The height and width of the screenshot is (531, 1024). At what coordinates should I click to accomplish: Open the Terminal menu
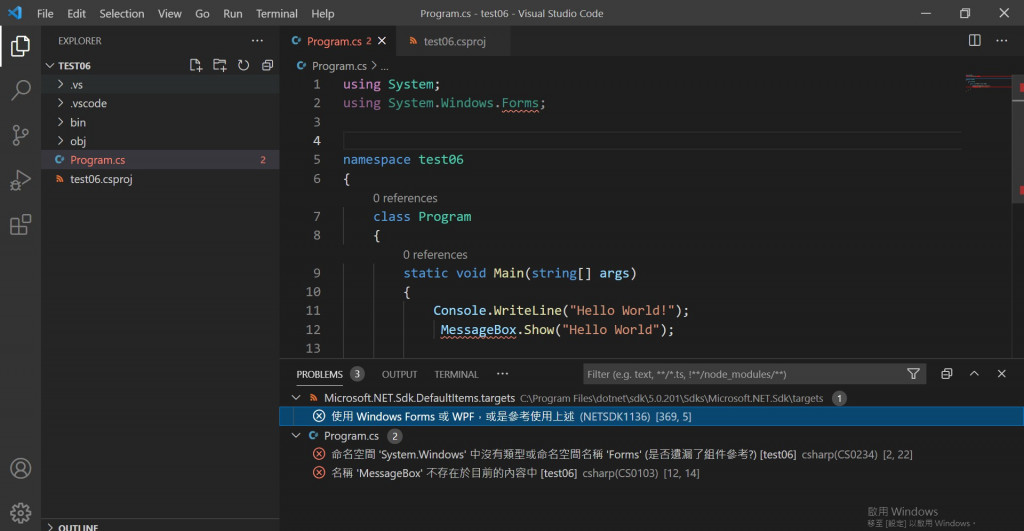[276, 14]
